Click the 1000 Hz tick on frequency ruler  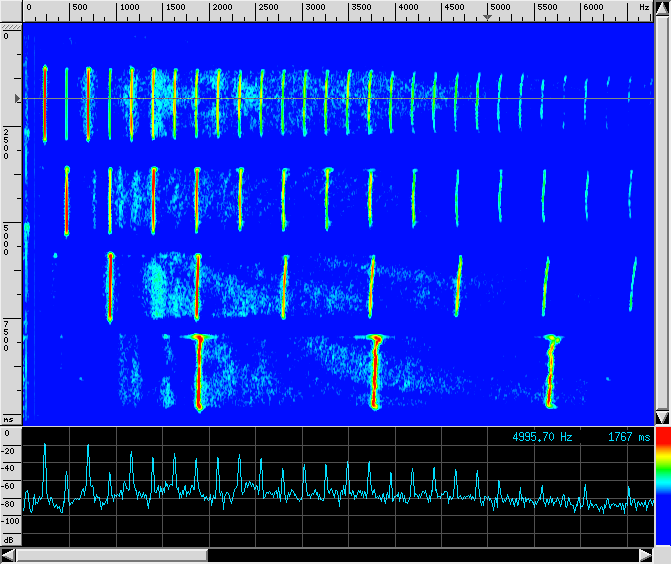(x=129, y=8)
